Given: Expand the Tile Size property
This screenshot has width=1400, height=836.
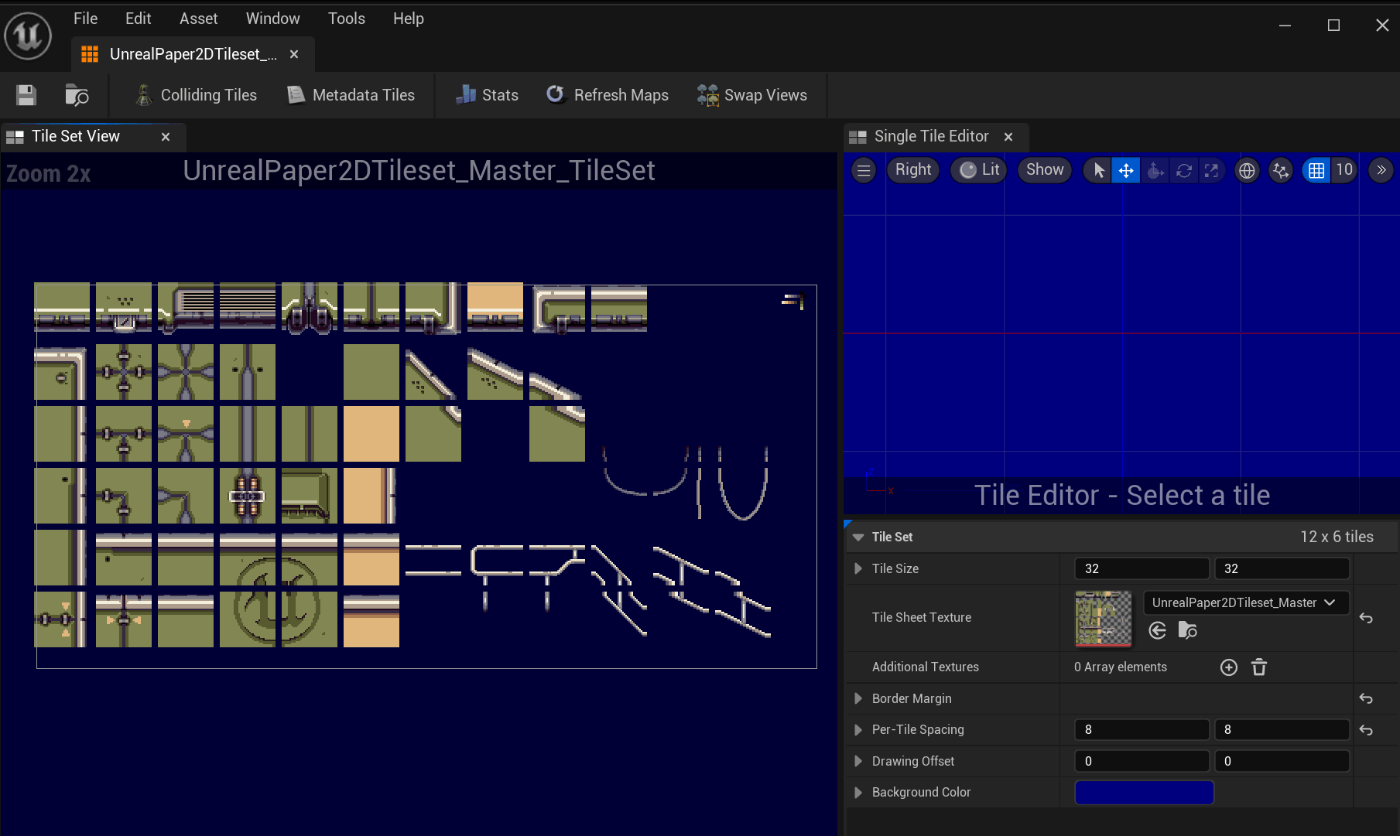Looking at the screenshot, I should click(x=858, y=568).
